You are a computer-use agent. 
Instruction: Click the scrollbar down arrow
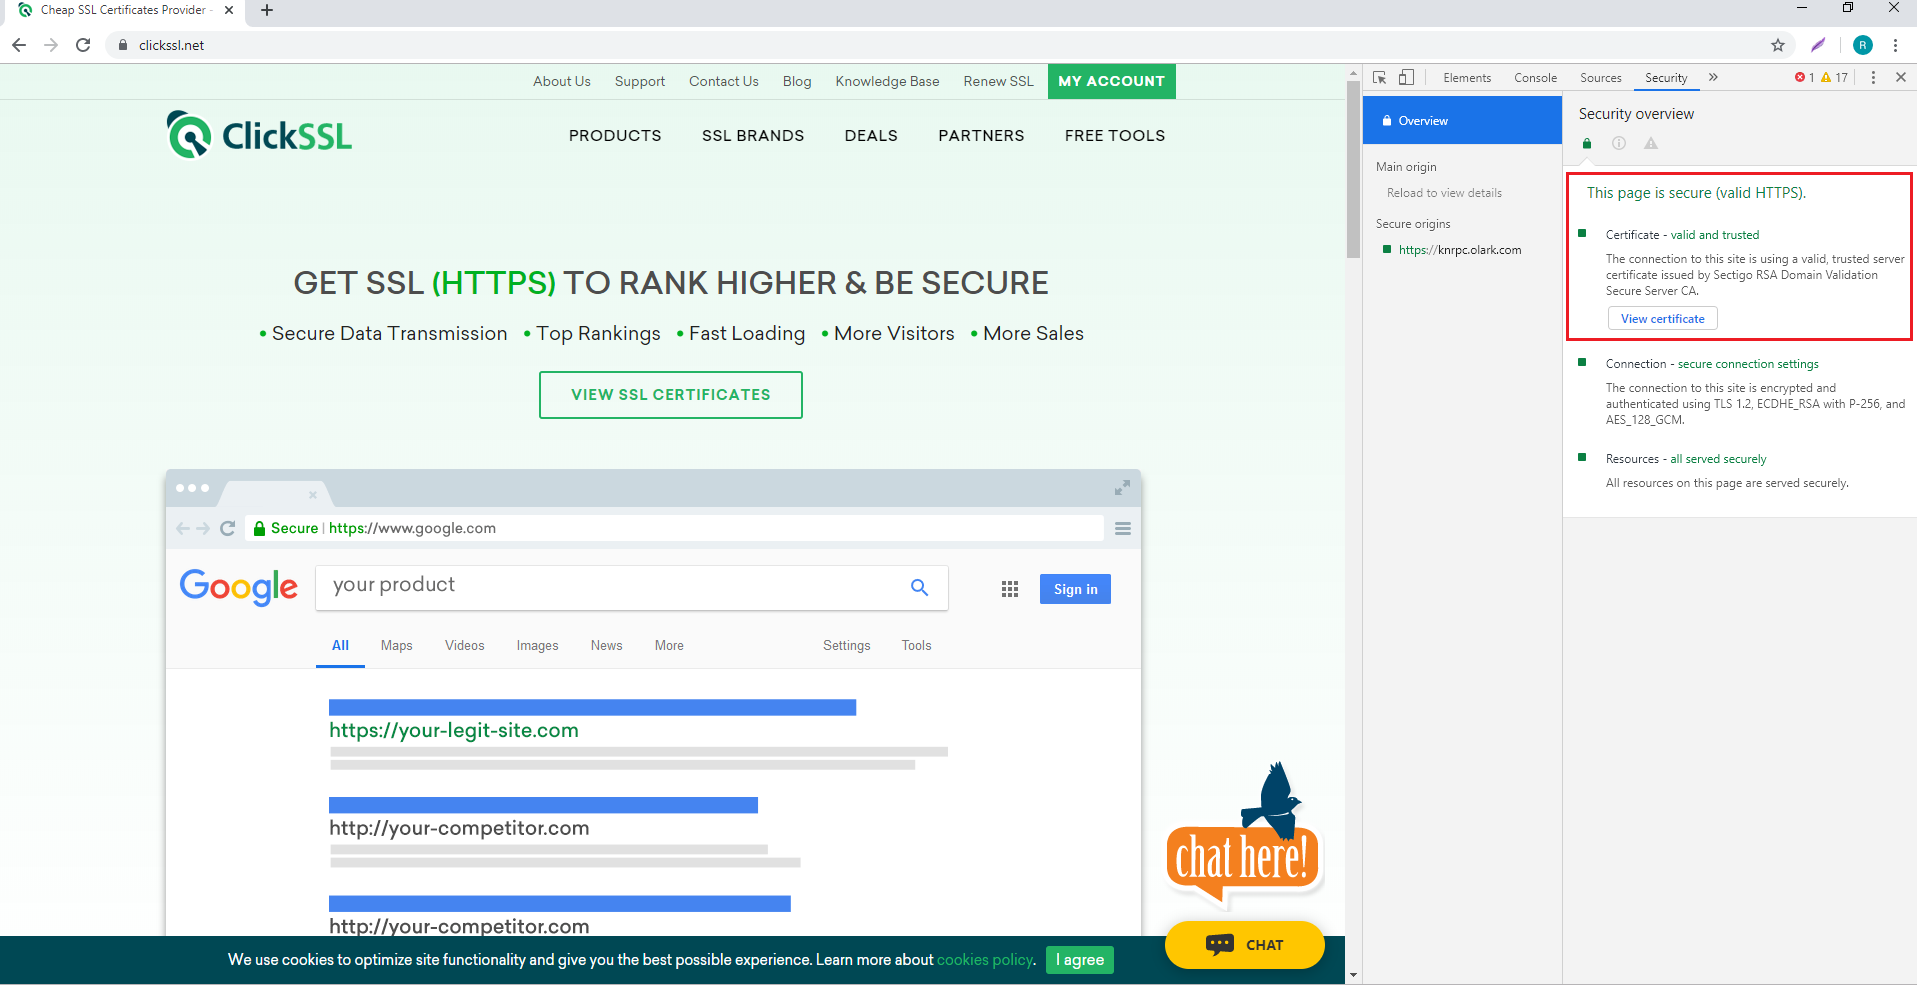click(x=1353, y=975)
